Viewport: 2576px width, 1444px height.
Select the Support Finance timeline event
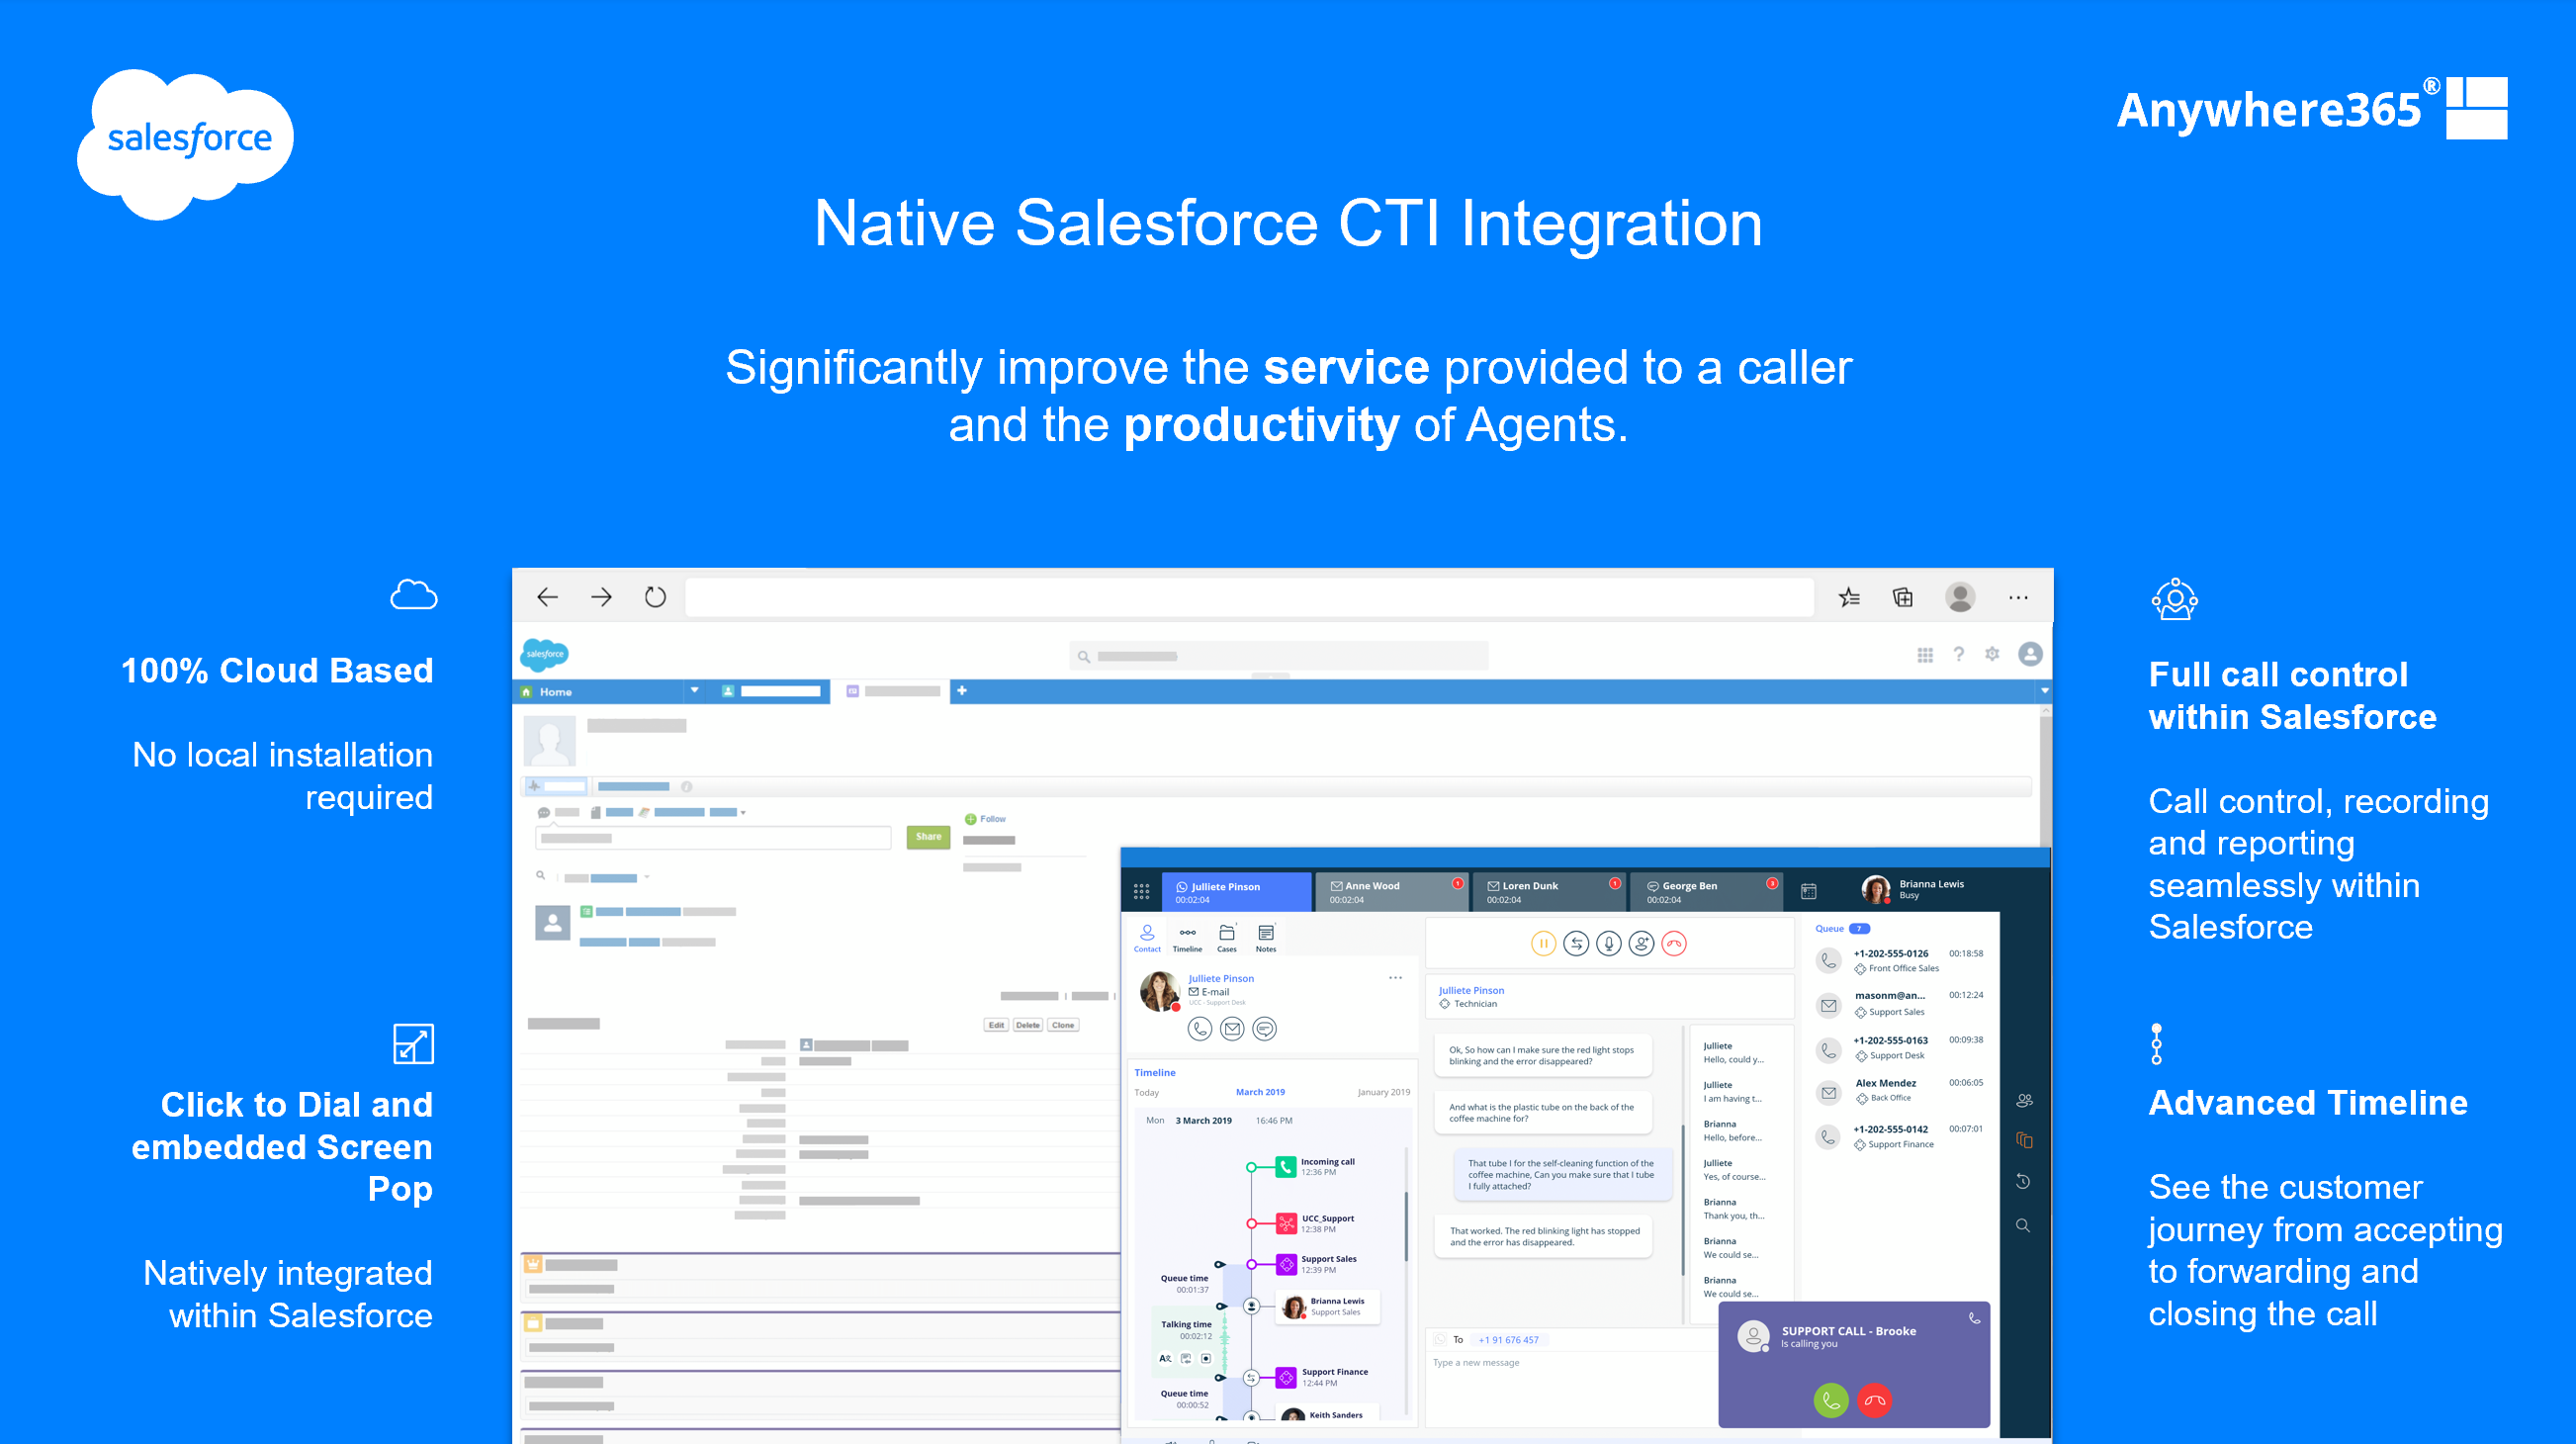click(x=1322, y=1377)
